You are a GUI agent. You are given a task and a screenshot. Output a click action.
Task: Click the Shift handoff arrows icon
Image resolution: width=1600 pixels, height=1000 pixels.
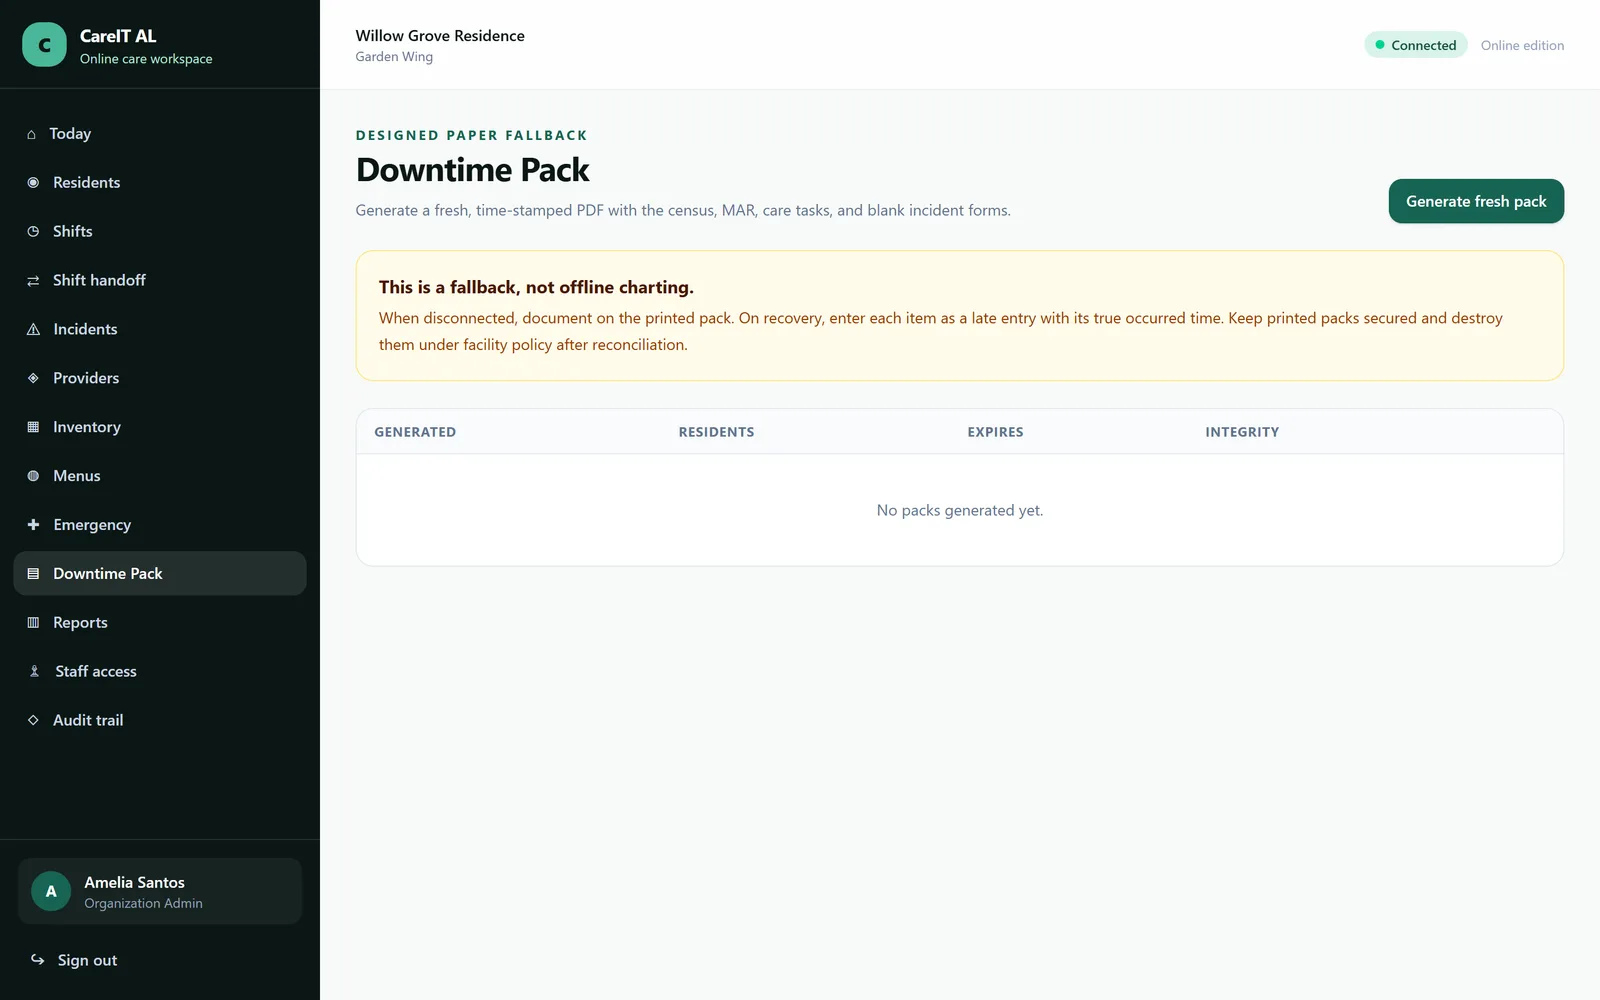(33, 280)
